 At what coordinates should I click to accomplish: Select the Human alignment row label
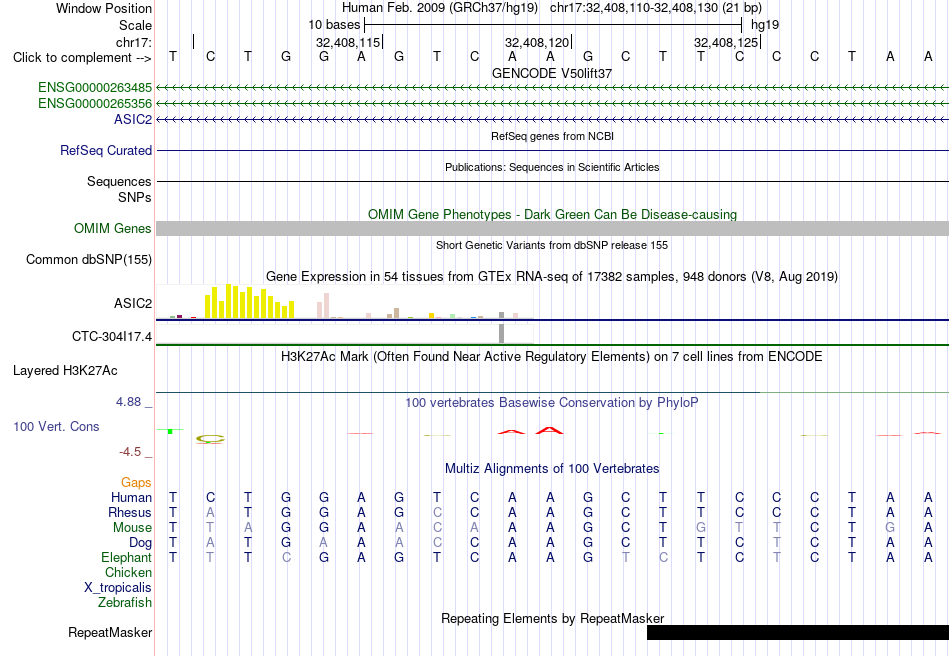131,497
